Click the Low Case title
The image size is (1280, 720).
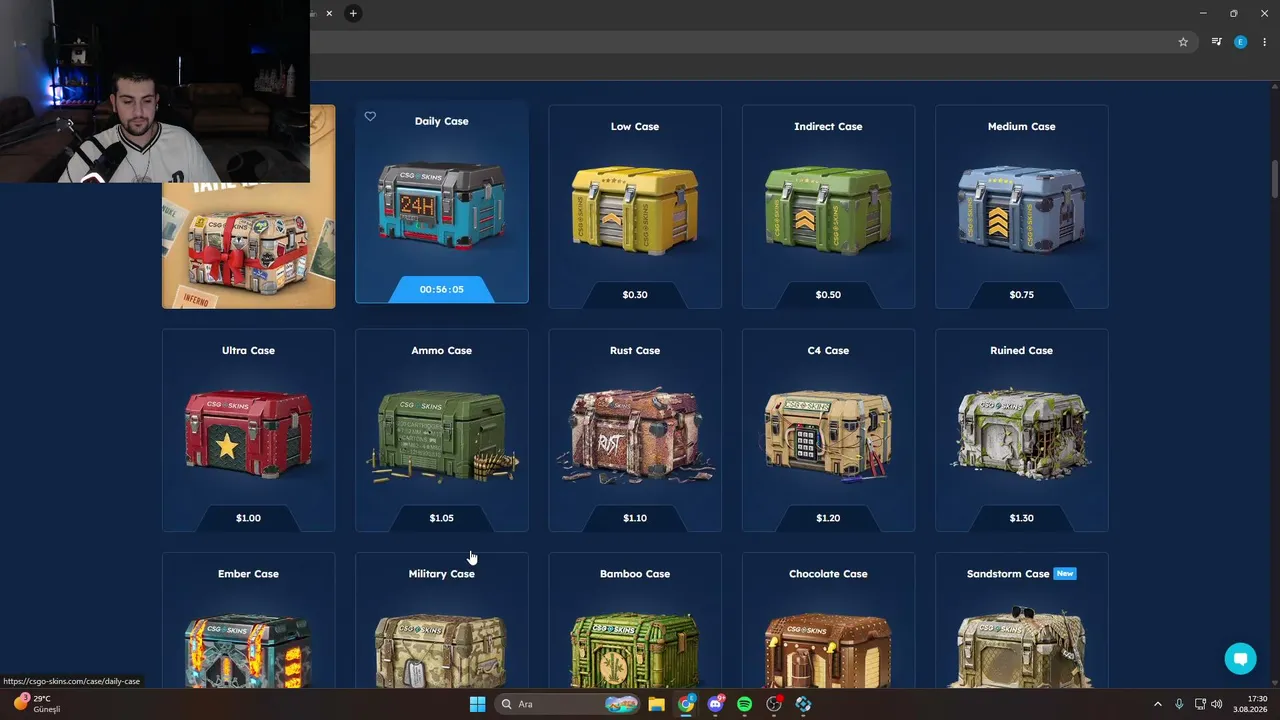click(x=635, y=127)
